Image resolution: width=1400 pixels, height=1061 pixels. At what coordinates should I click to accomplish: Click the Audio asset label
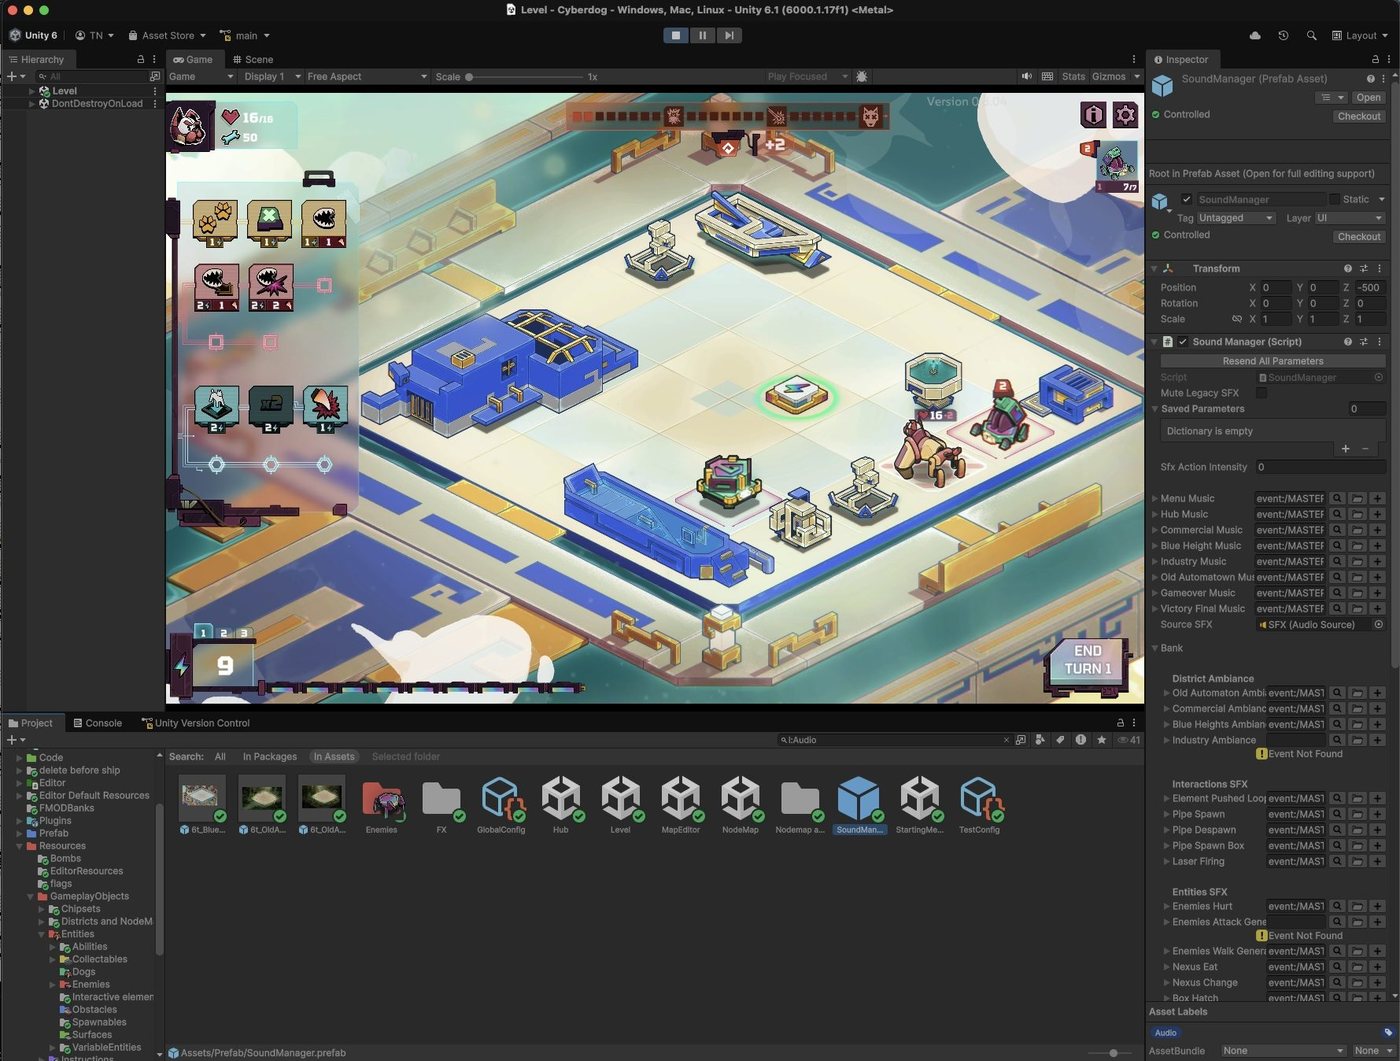point(1166,1033)
